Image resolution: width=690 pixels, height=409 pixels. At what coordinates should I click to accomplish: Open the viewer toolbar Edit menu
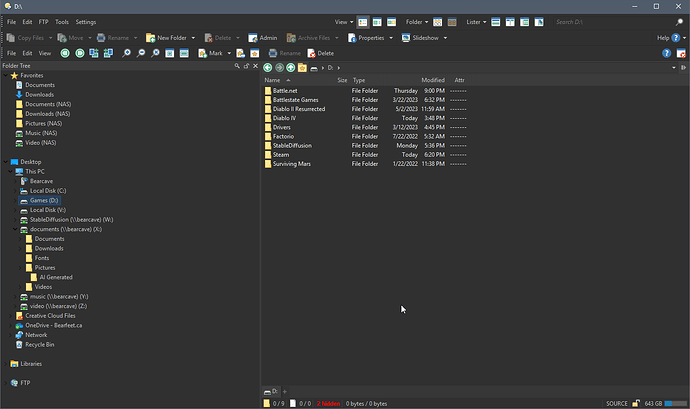click(x=27, y=53)
